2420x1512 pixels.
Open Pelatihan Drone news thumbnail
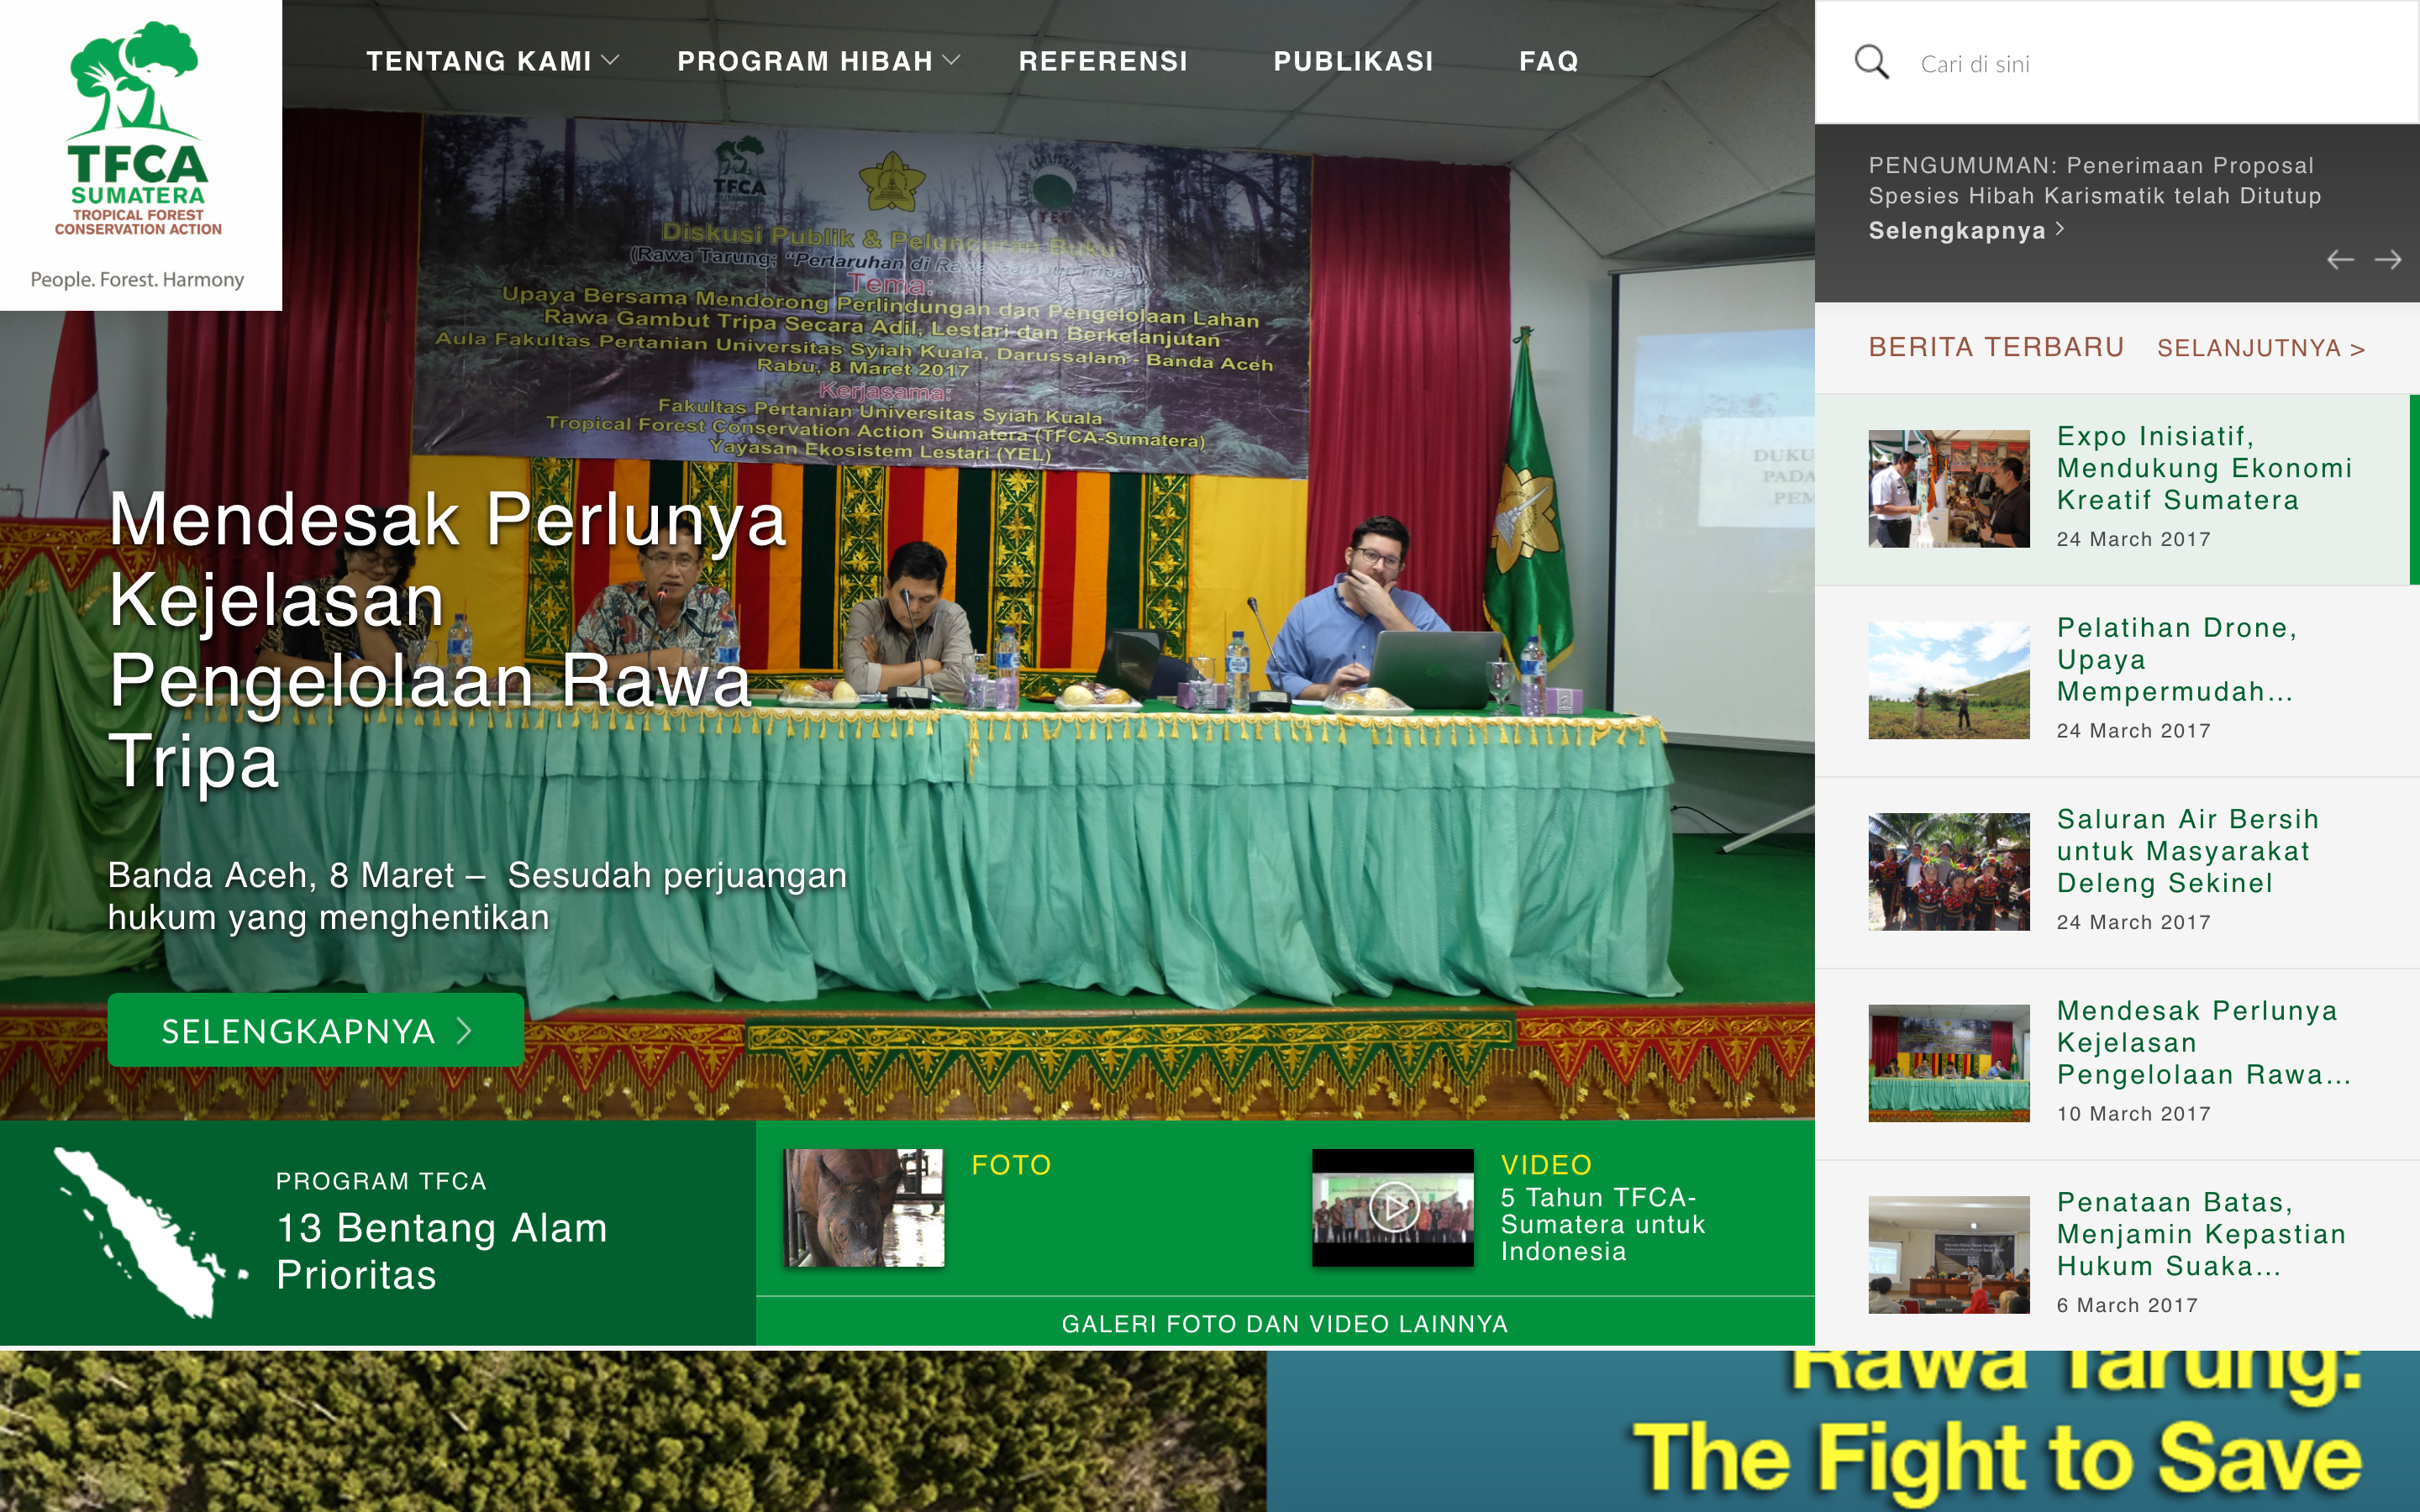pos(1949,680)
